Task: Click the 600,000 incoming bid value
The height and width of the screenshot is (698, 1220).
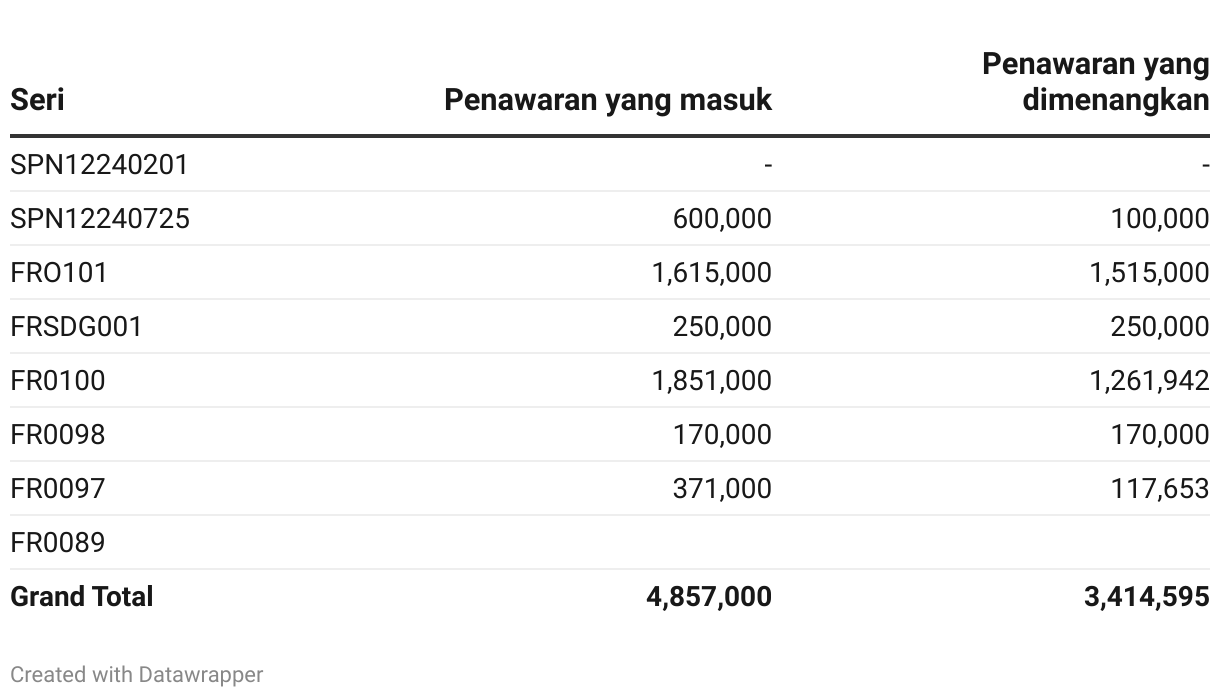Action: [722, 219]
